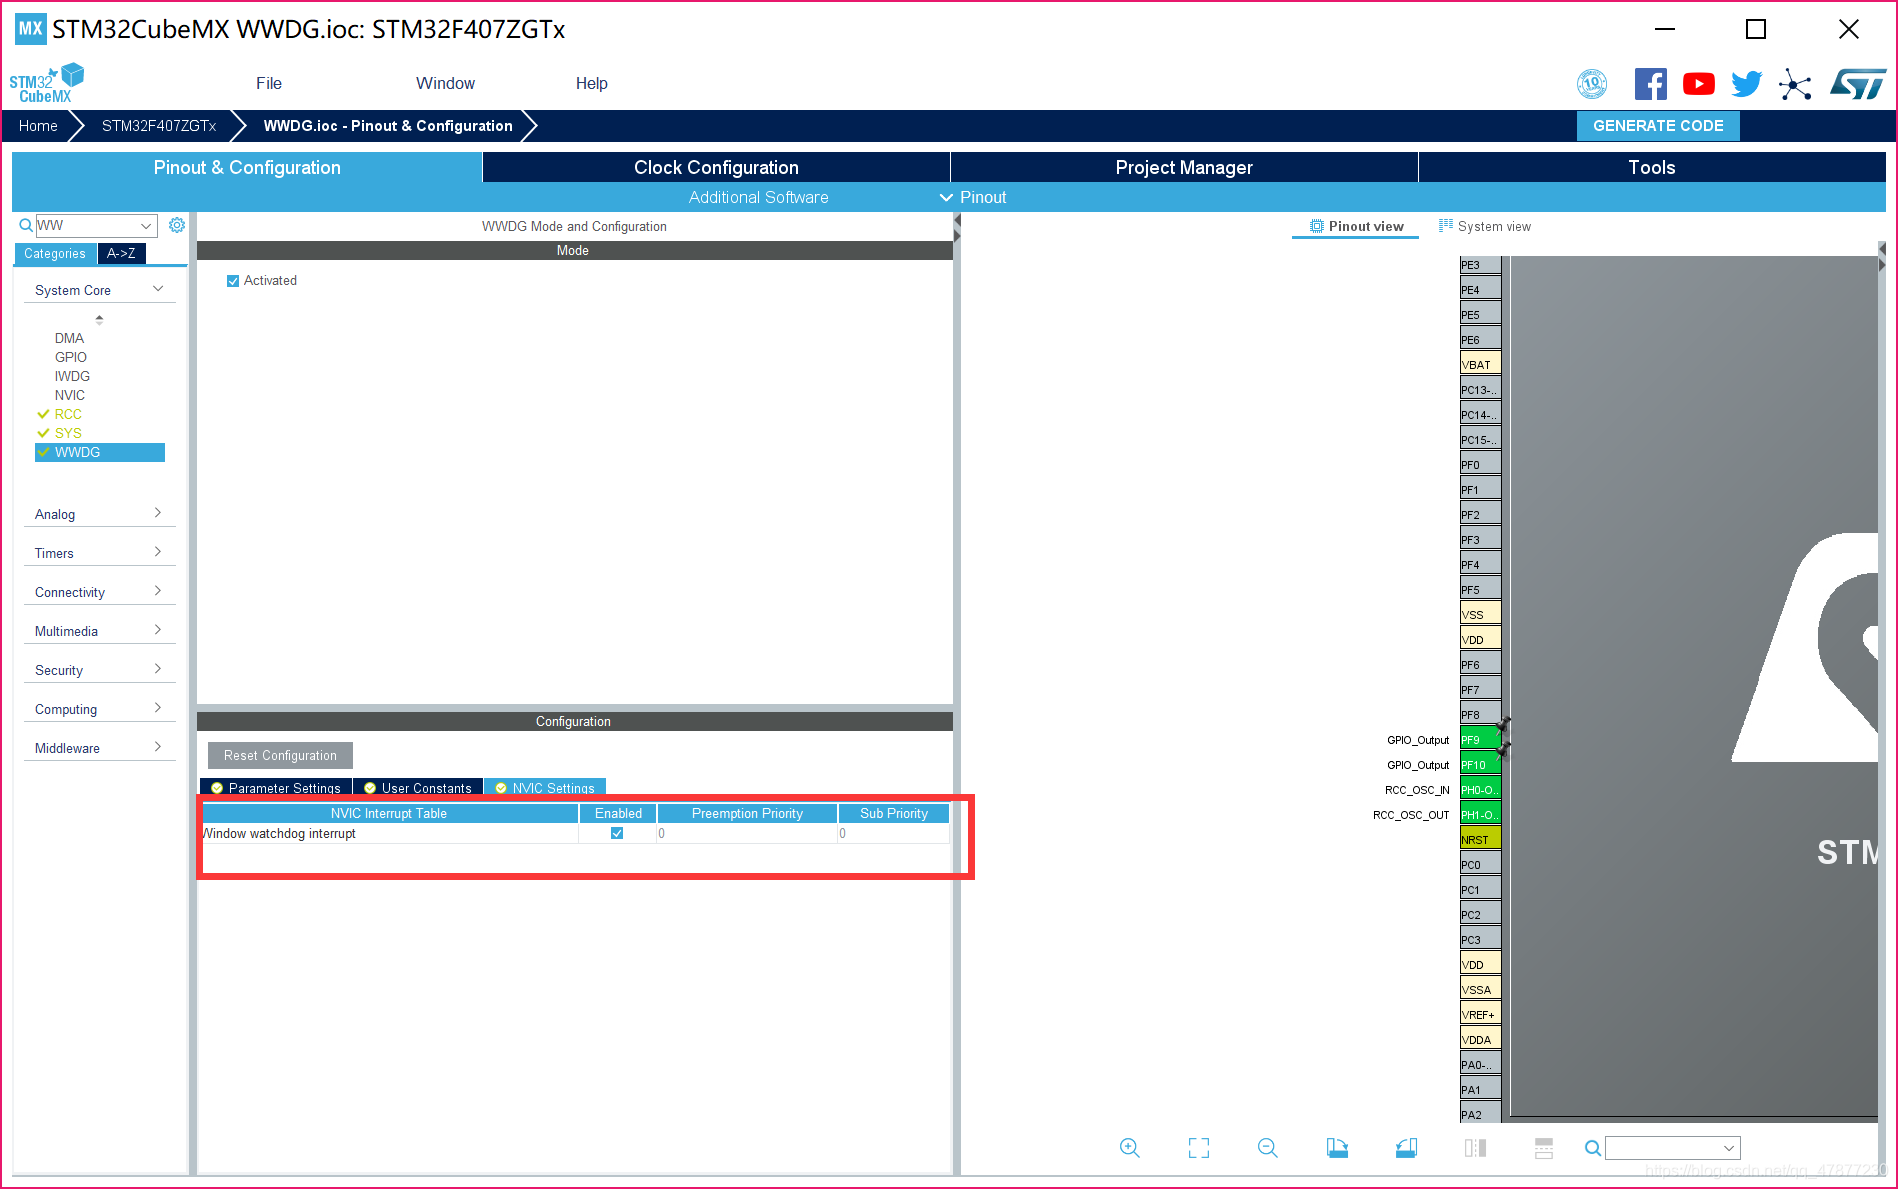
Task: Go to Home breadcrumb
Action: tap(38, 126)
